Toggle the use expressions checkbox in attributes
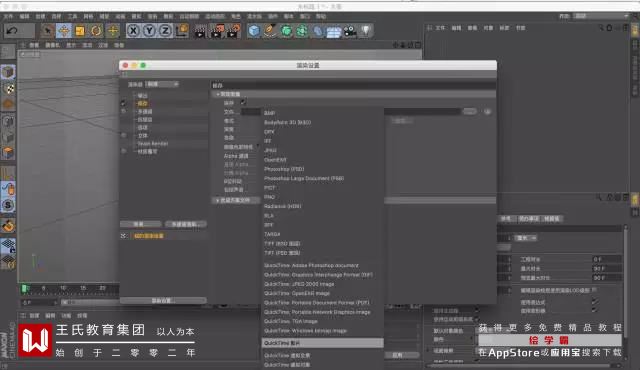The width and height of the screenshot is (640, 370). pyautogui.click(x=595, y=302)
